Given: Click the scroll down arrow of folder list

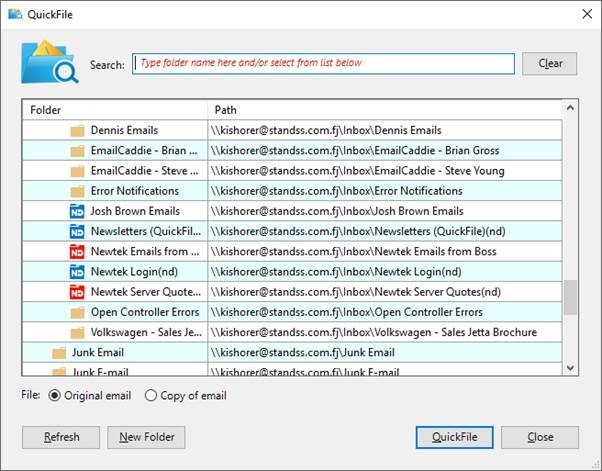Looking at the screenshot, I should [570, 368].
